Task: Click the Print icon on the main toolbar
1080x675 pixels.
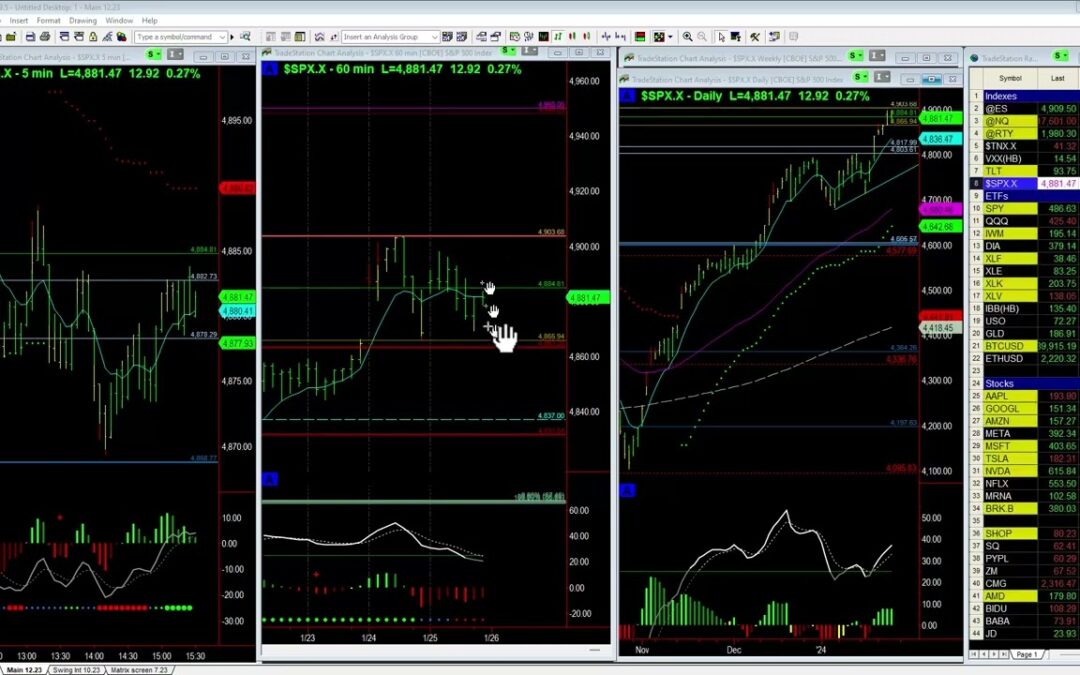Action: tap(44, 36)
